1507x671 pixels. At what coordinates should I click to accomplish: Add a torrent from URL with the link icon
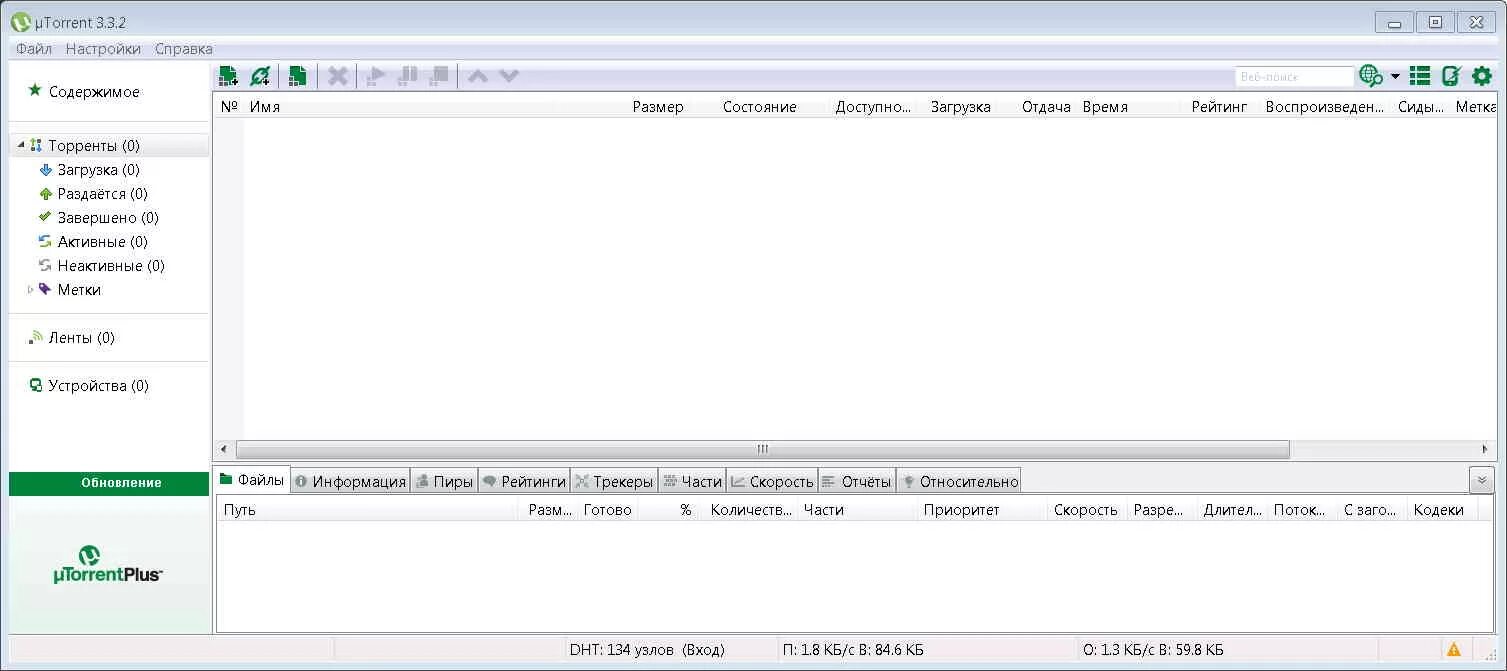pos(261,75)
